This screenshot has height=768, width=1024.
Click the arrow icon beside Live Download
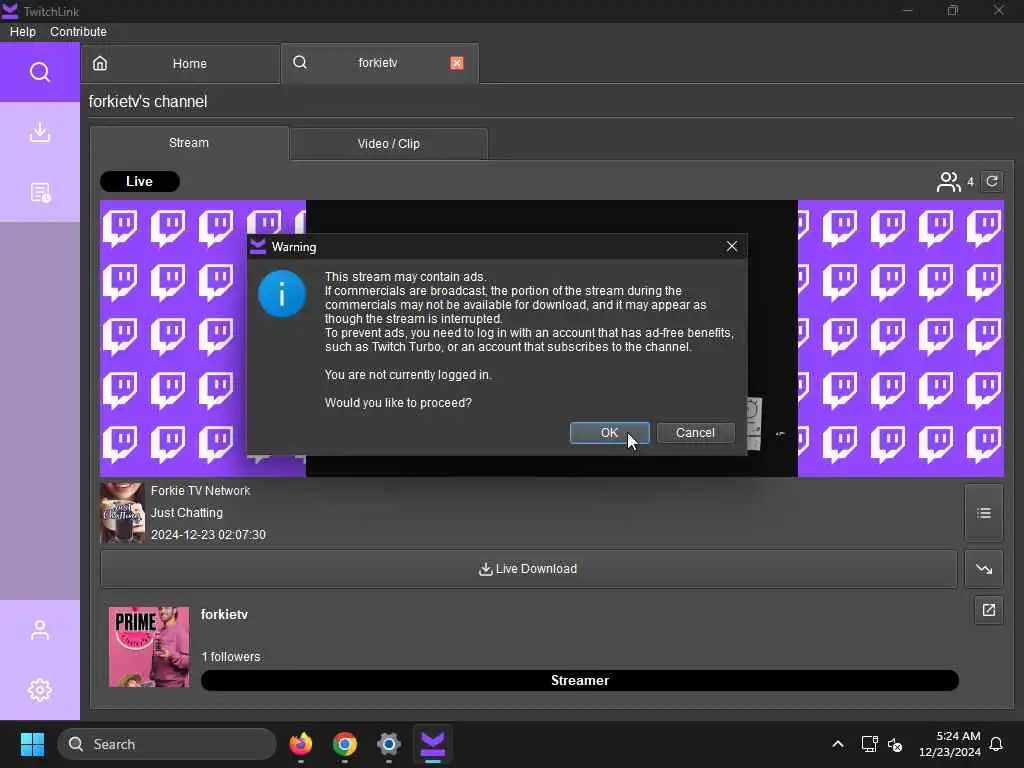(984, 569)
